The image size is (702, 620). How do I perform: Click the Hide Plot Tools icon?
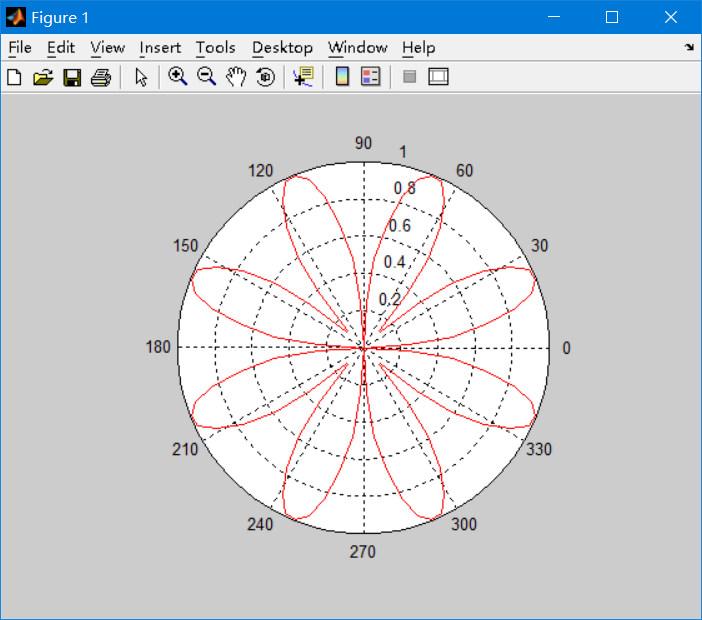(409, 77)
